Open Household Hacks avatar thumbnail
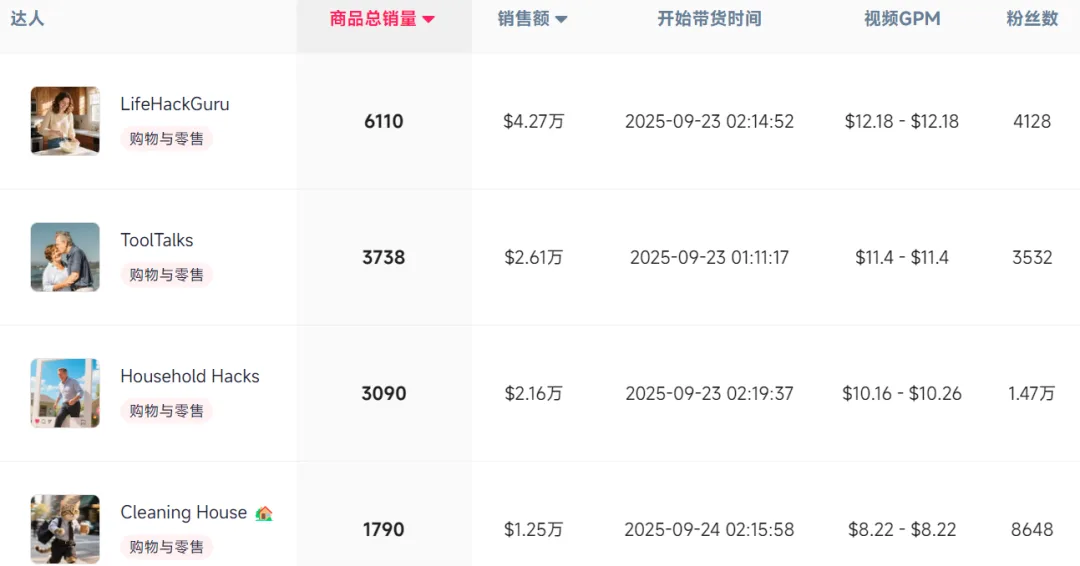Image resolution: width=1080 pixels, height=566 pixels. coord(65,393)
